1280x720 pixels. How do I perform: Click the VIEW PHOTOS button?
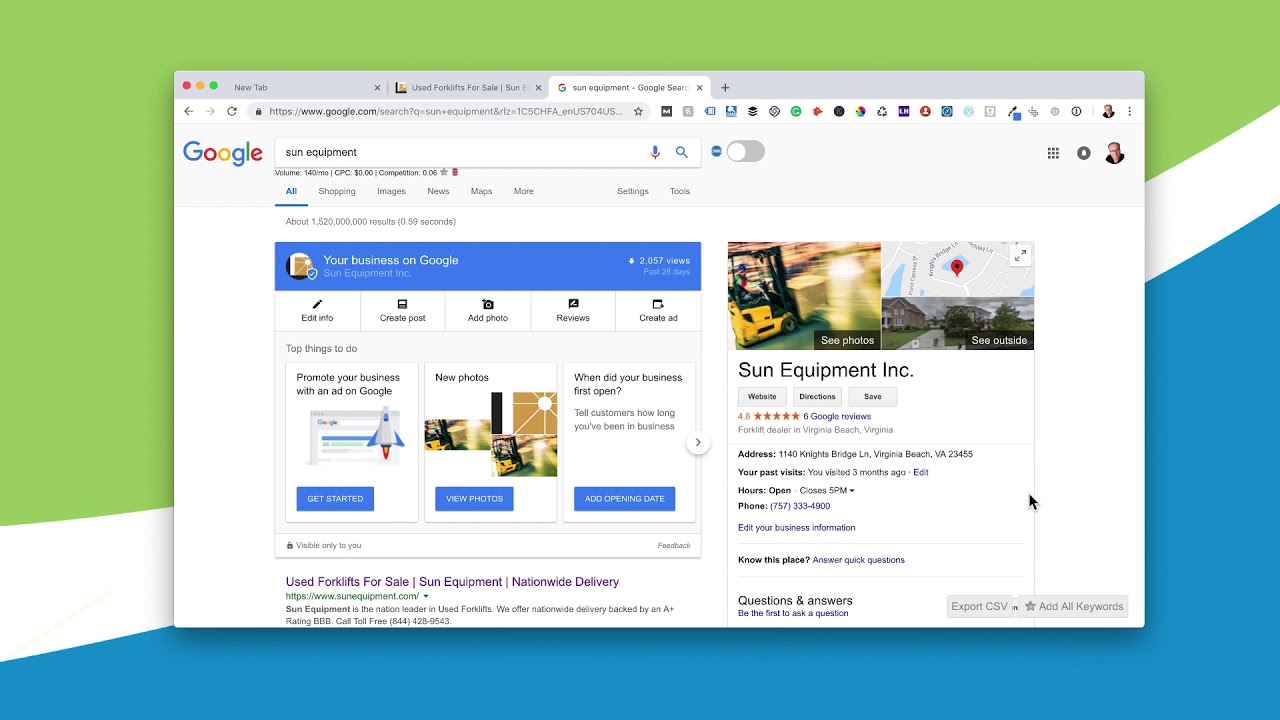[474, 499]
